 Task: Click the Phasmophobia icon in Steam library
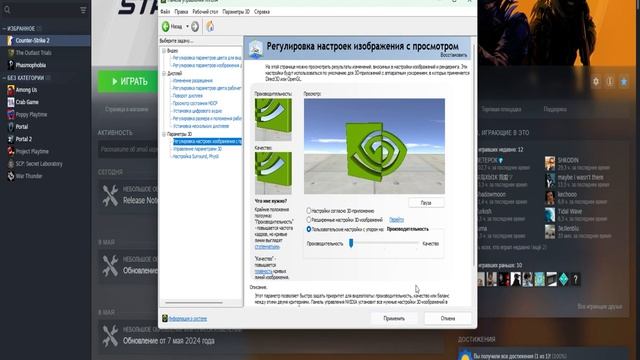[x=11, y=65]
